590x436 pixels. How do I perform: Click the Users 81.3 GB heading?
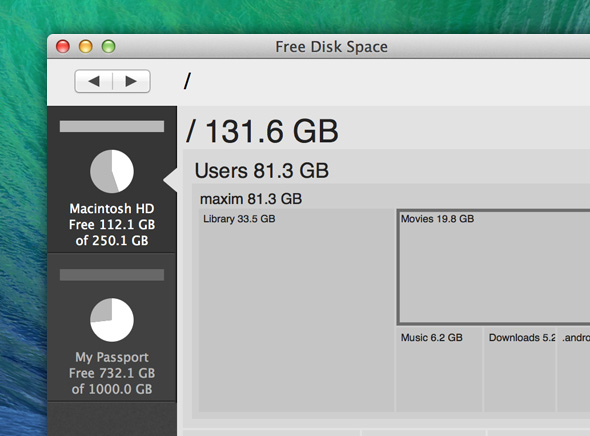262,170
